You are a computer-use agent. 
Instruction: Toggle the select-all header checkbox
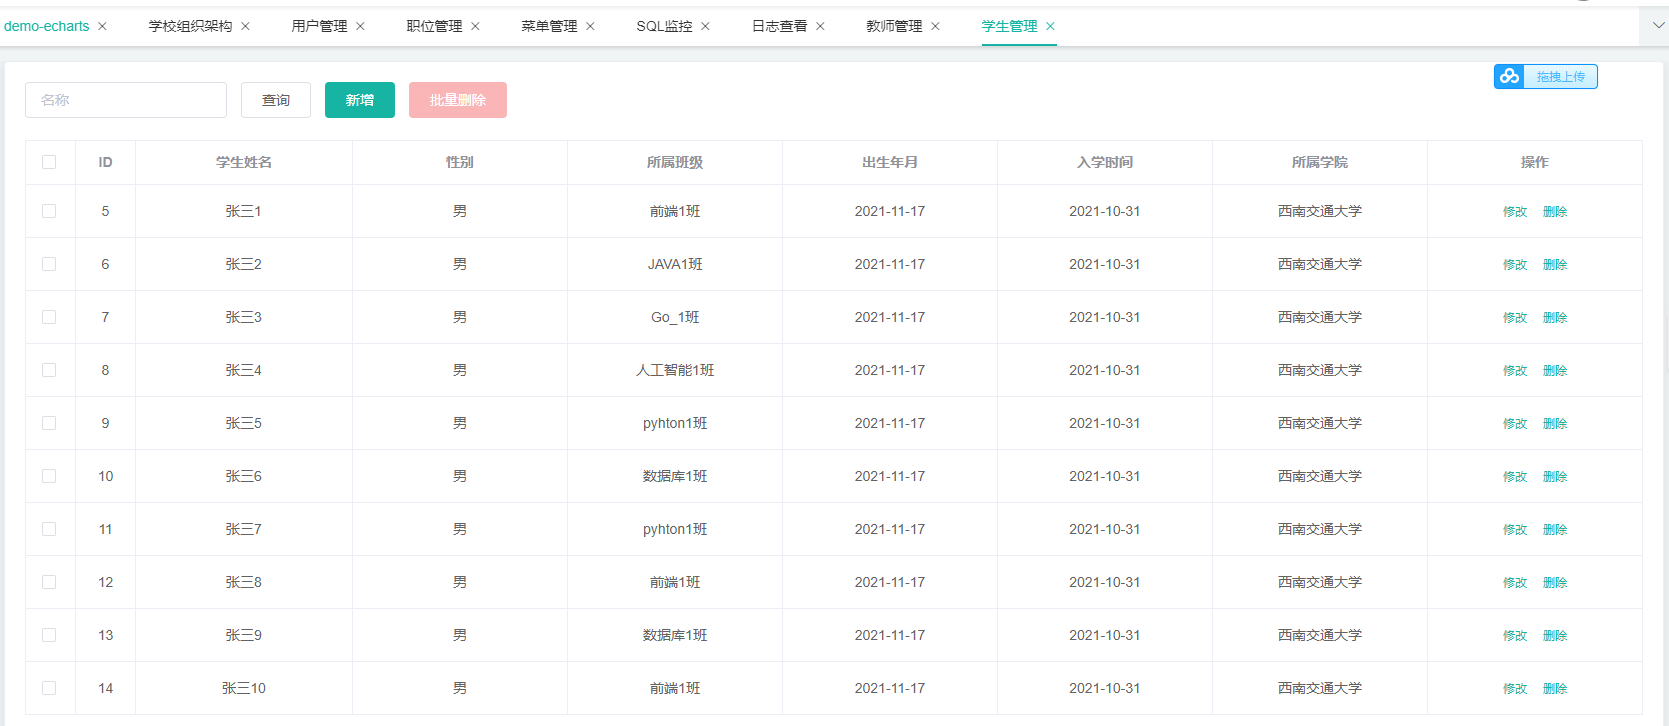(49, 162)
